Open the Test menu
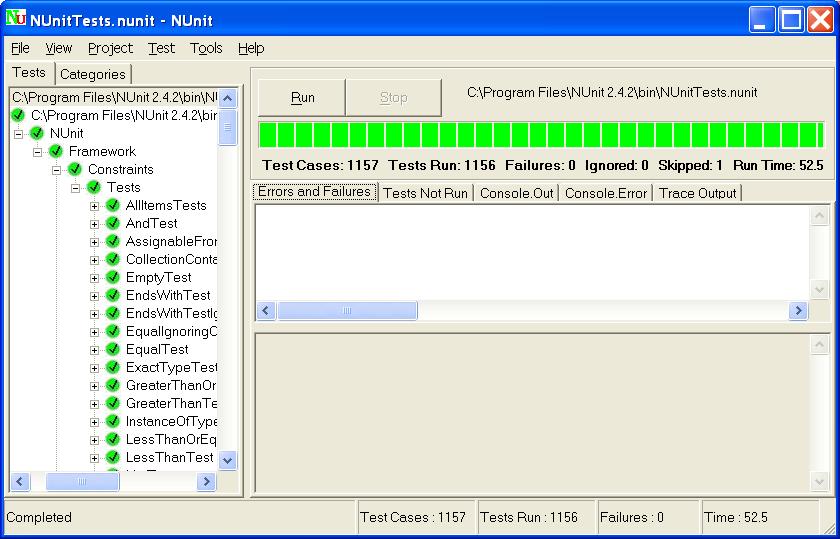This screenshot has height=539, width=840. click(x=161, y=48)
